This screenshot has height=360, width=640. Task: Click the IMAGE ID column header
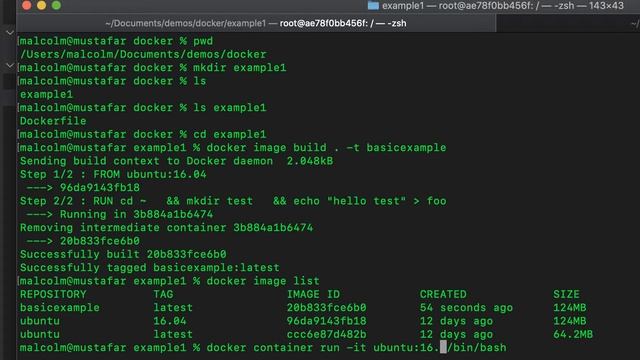pos(313,294)
